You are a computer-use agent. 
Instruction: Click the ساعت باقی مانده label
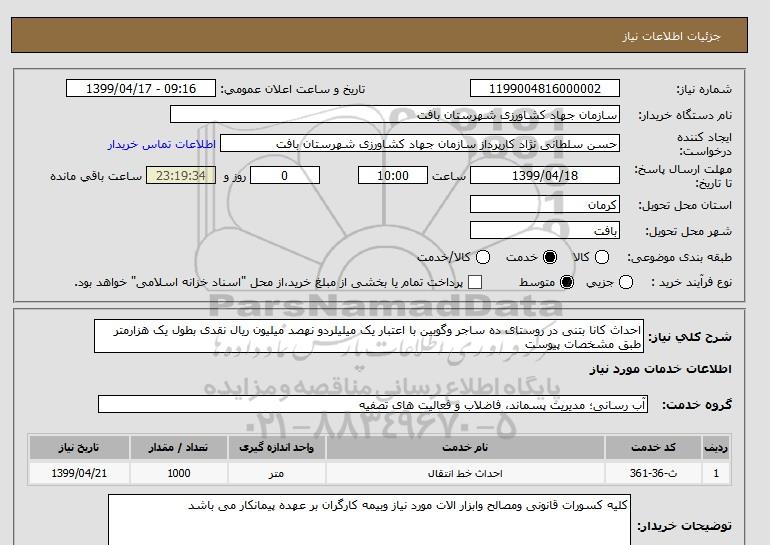[96, 176]
